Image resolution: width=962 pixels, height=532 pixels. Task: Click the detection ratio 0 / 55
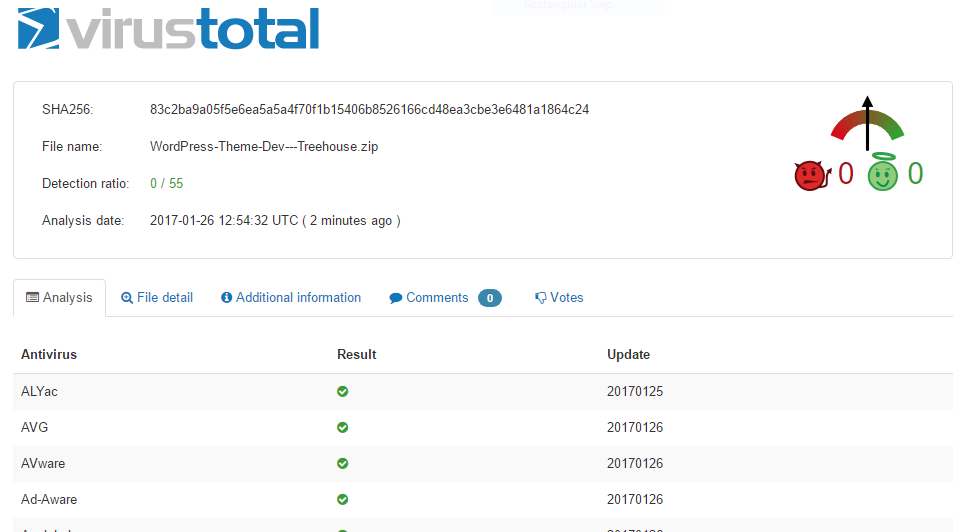pos(166,183)
